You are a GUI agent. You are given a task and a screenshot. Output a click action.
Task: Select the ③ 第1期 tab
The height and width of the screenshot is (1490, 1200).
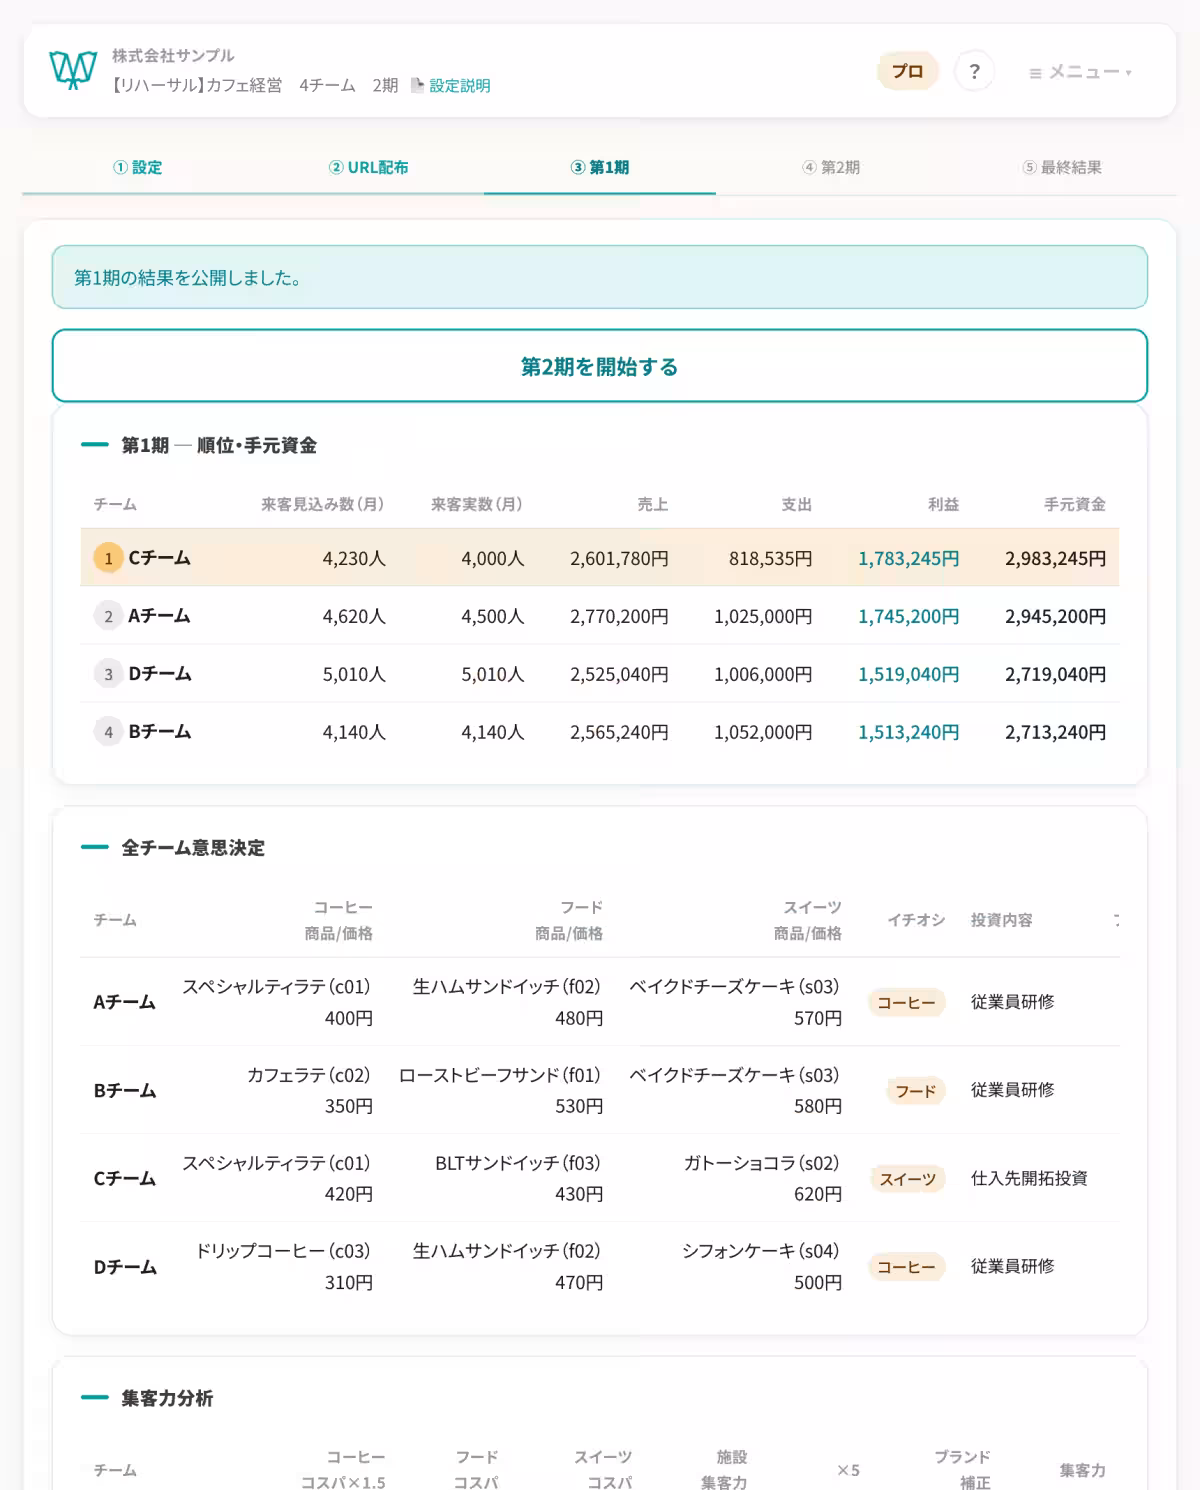(600, 167)
